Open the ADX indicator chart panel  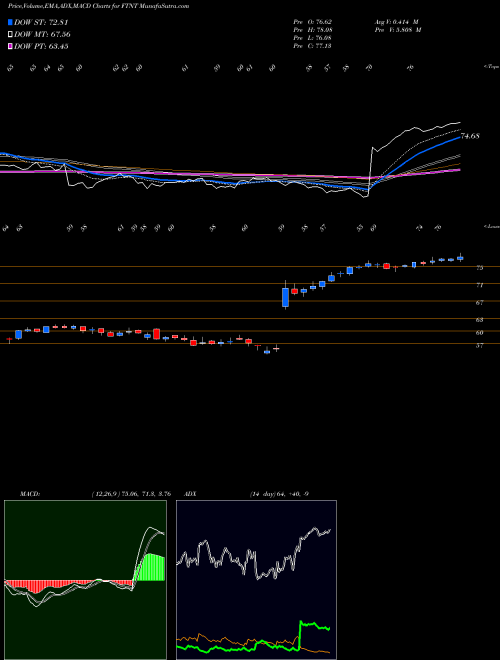pos(256,580)
